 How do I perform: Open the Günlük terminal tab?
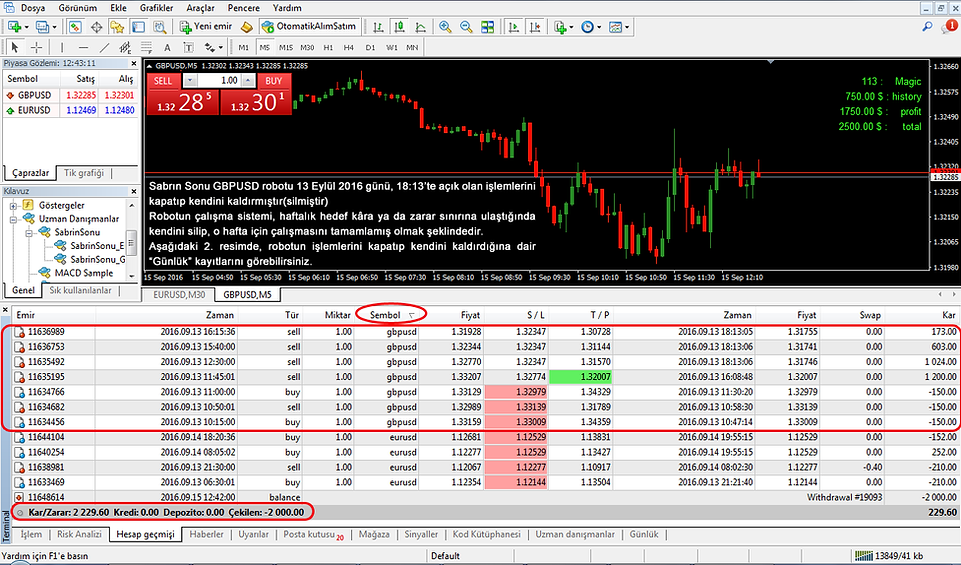pos(644,534)
